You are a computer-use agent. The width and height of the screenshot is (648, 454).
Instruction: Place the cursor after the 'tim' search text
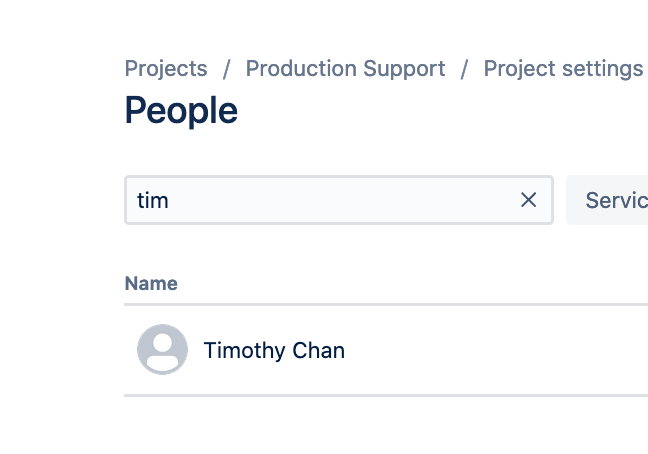(x=170, y=201)
